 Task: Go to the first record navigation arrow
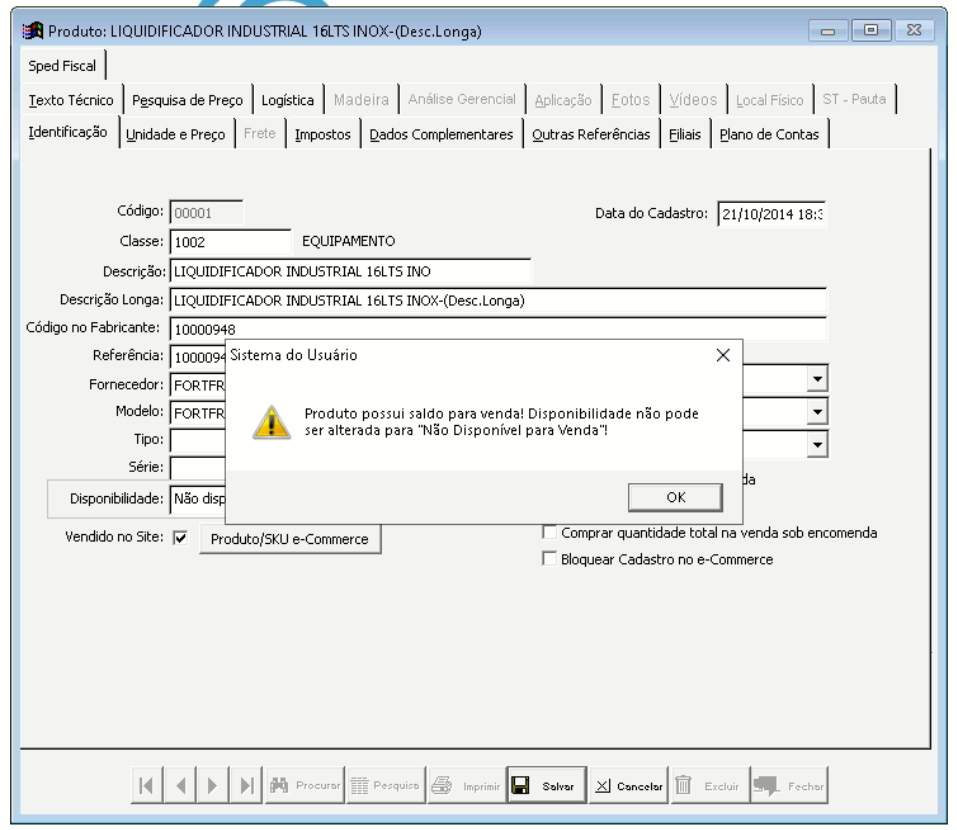(146, 785)
